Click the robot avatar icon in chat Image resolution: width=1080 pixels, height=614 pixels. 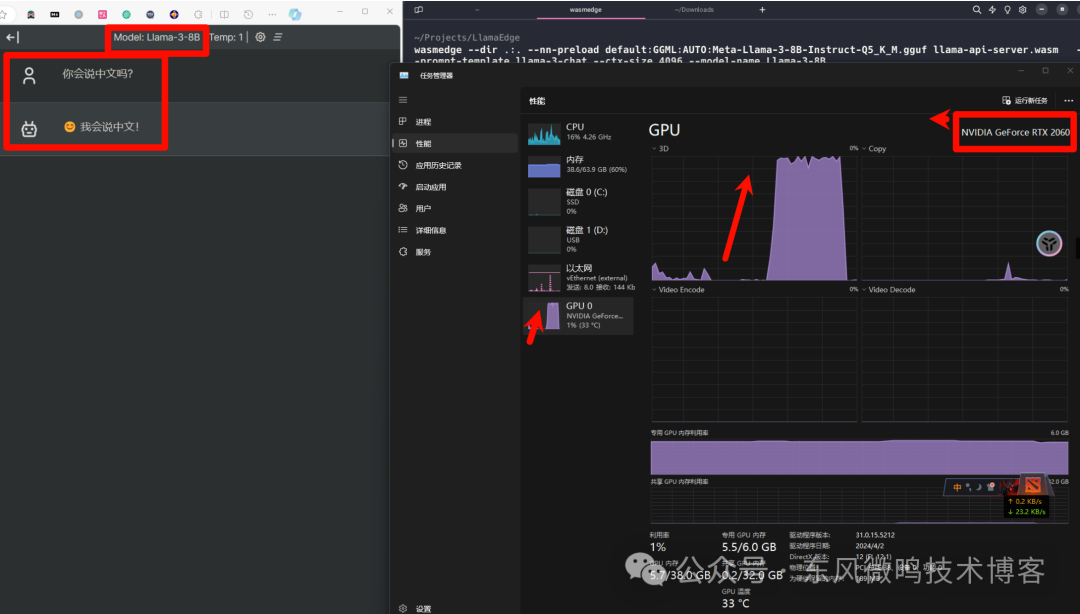(x=29, y=129)
